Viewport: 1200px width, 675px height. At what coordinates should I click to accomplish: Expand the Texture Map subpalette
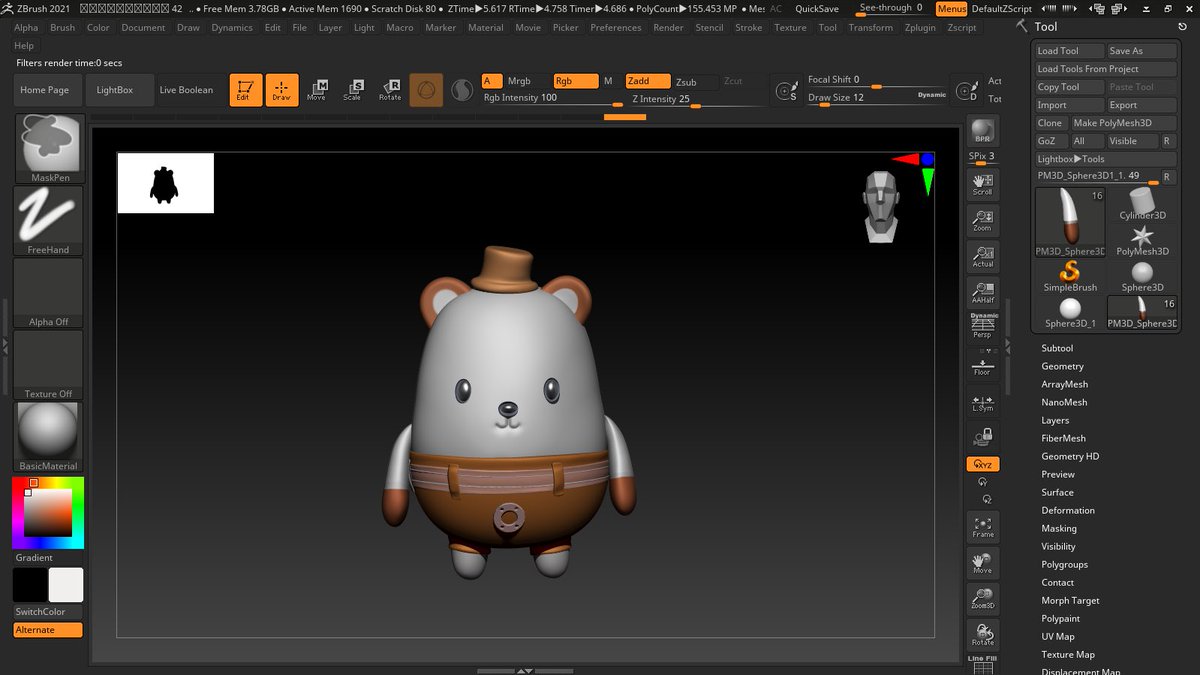coord(1068,654)
